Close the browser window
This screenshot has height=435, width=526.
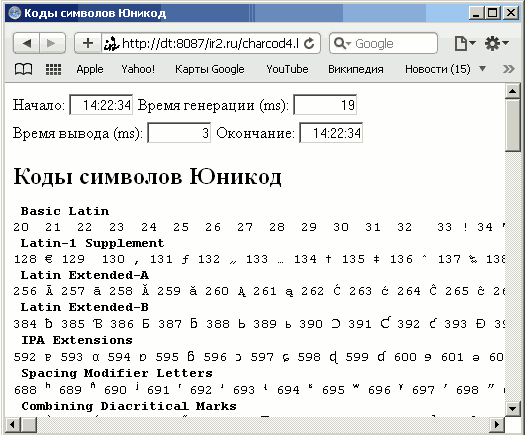pyautogui.click(x=511, y=13)
